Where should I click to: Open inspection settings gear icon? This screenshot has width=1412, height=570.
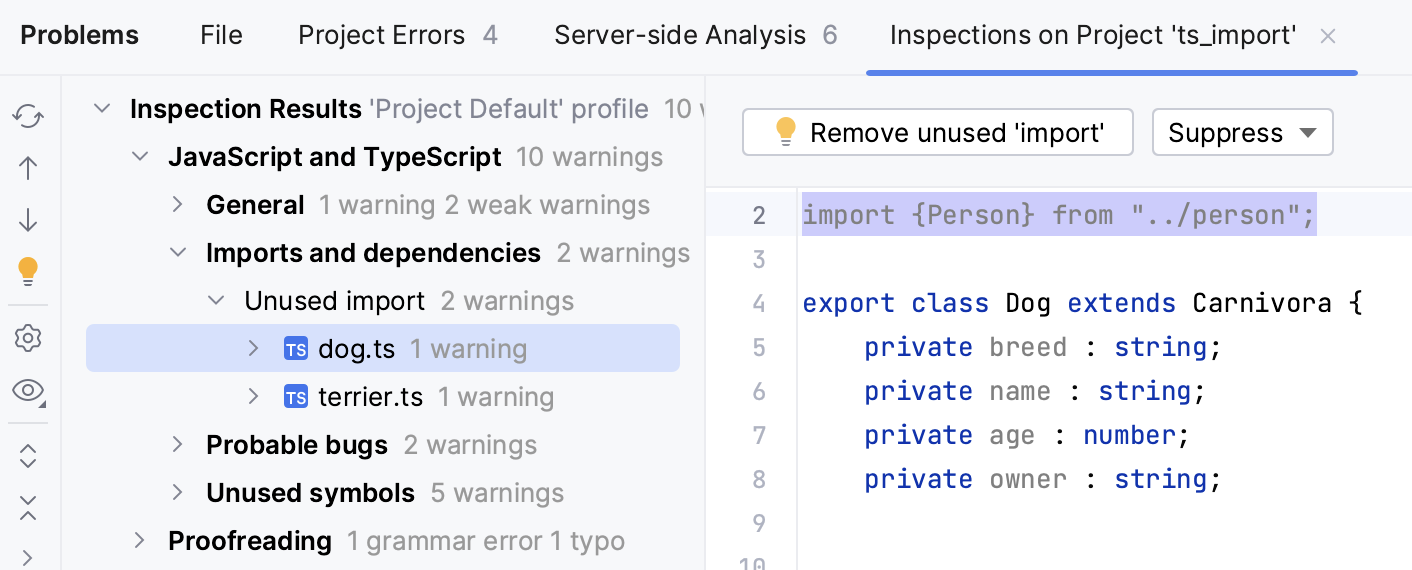pyautogui.click(x=28, y=339)
